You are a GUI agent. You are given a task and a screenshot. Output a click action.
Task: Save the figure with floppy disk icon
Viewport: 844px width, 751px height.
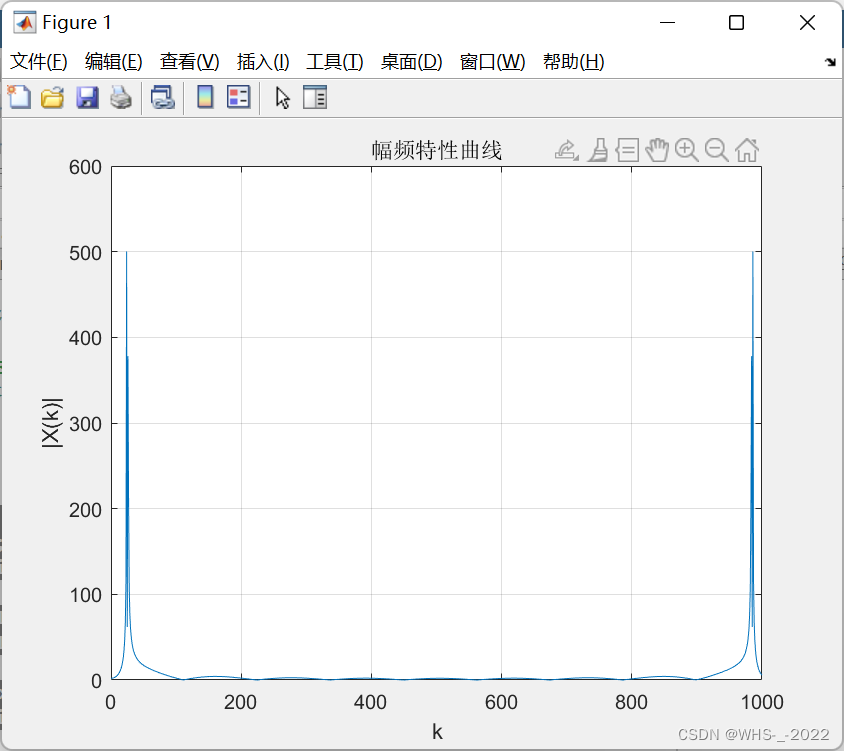(x=87, y=98)
